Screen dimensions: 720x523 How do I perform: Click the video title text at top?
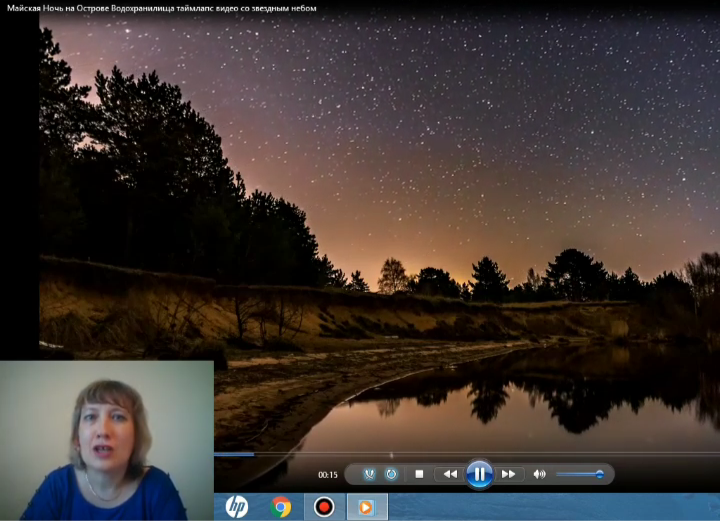(x=159, y=8)
